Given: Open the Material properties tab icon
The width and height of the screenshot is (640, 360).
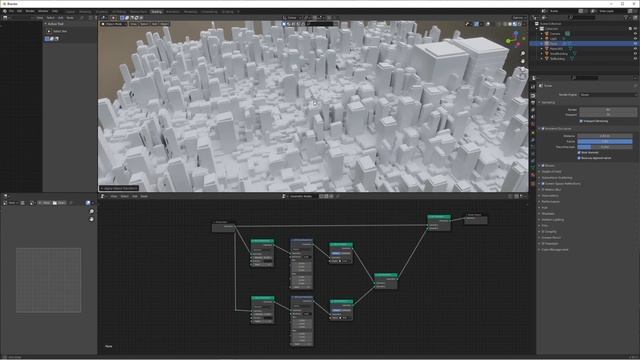Looking at the screenshot, I should [533, 176].
